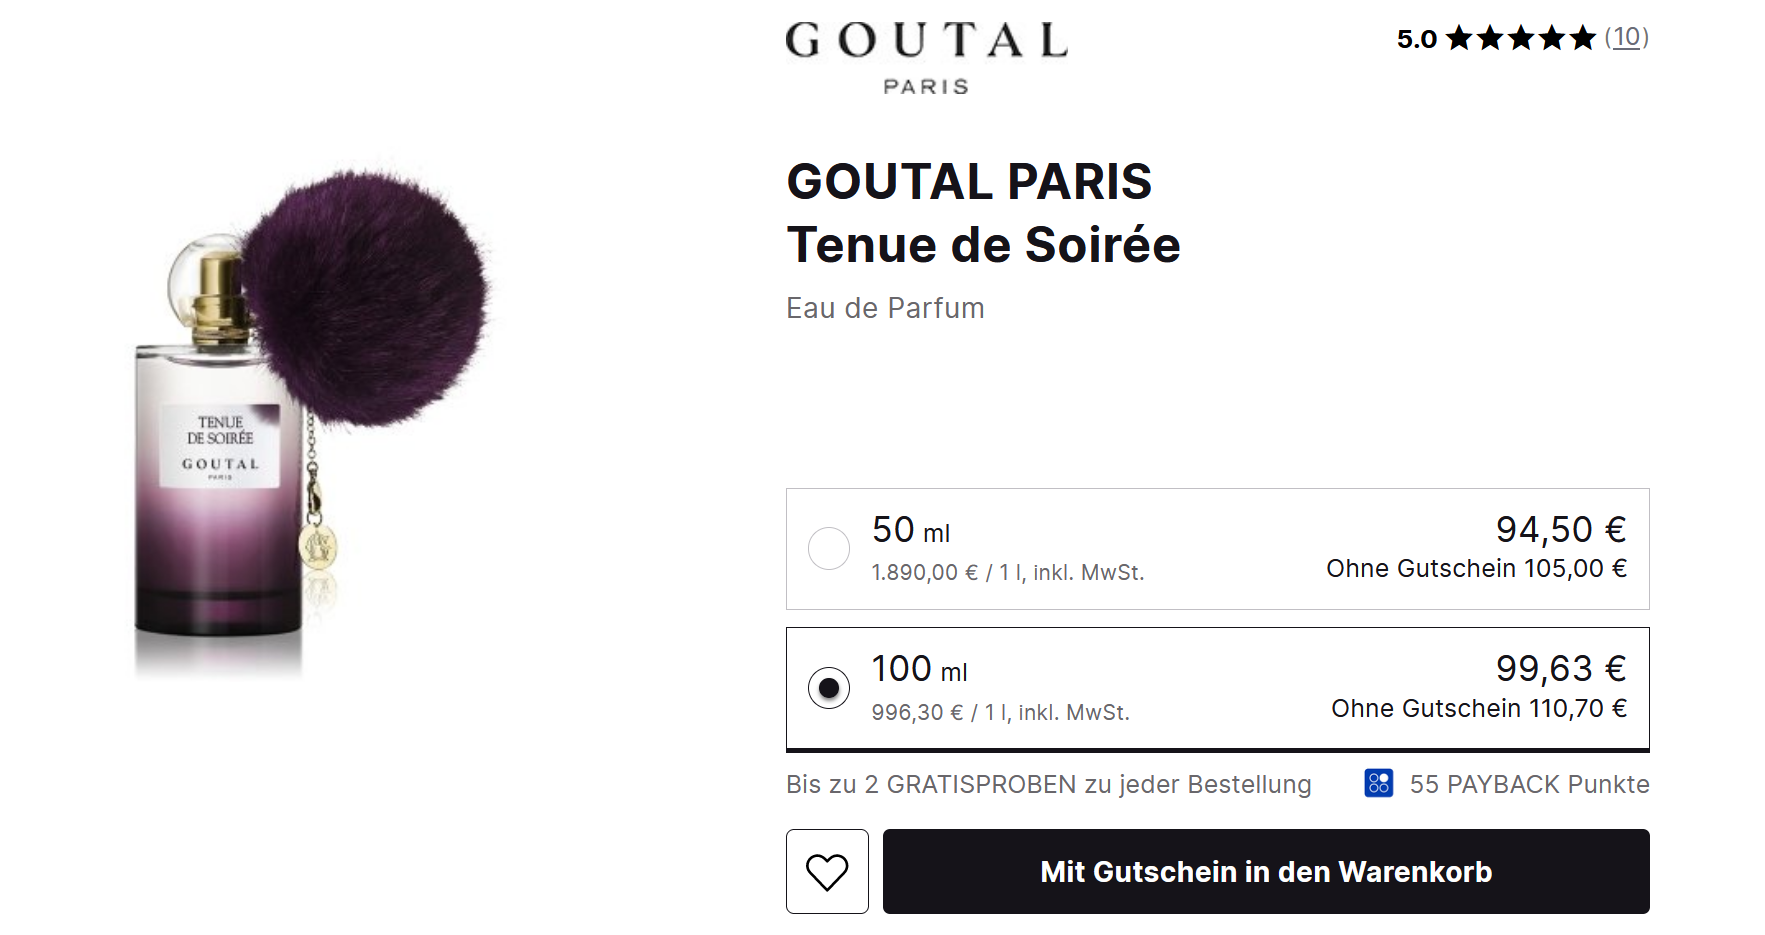The width and height of the screenshot is (1765, 935).
Task: Click the GOUTAL Paris brand logo
Action: tap(926, 58)
